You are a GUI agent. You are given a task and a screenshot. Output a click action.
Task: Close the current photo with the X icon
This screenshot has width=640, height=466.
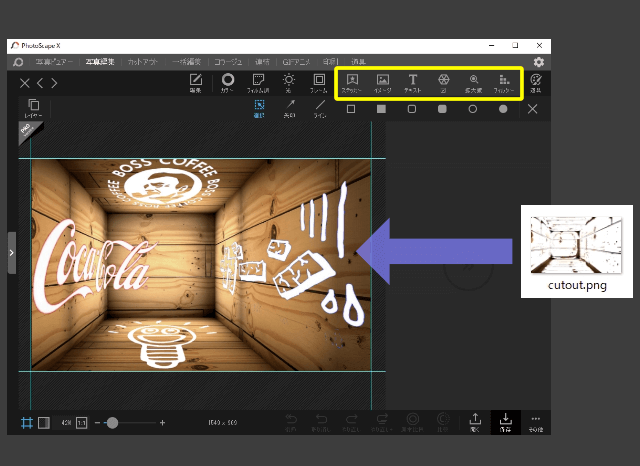click(25, 83)
